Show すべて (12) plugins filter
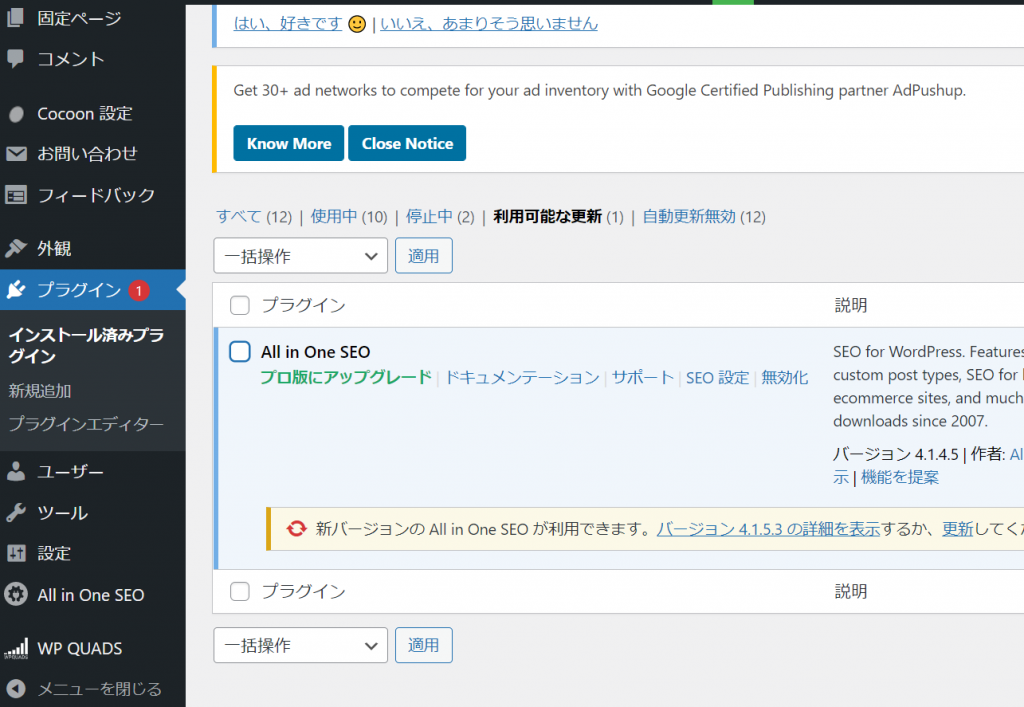This screenshot has height=707, width=1024. click(x=254, y=216)
